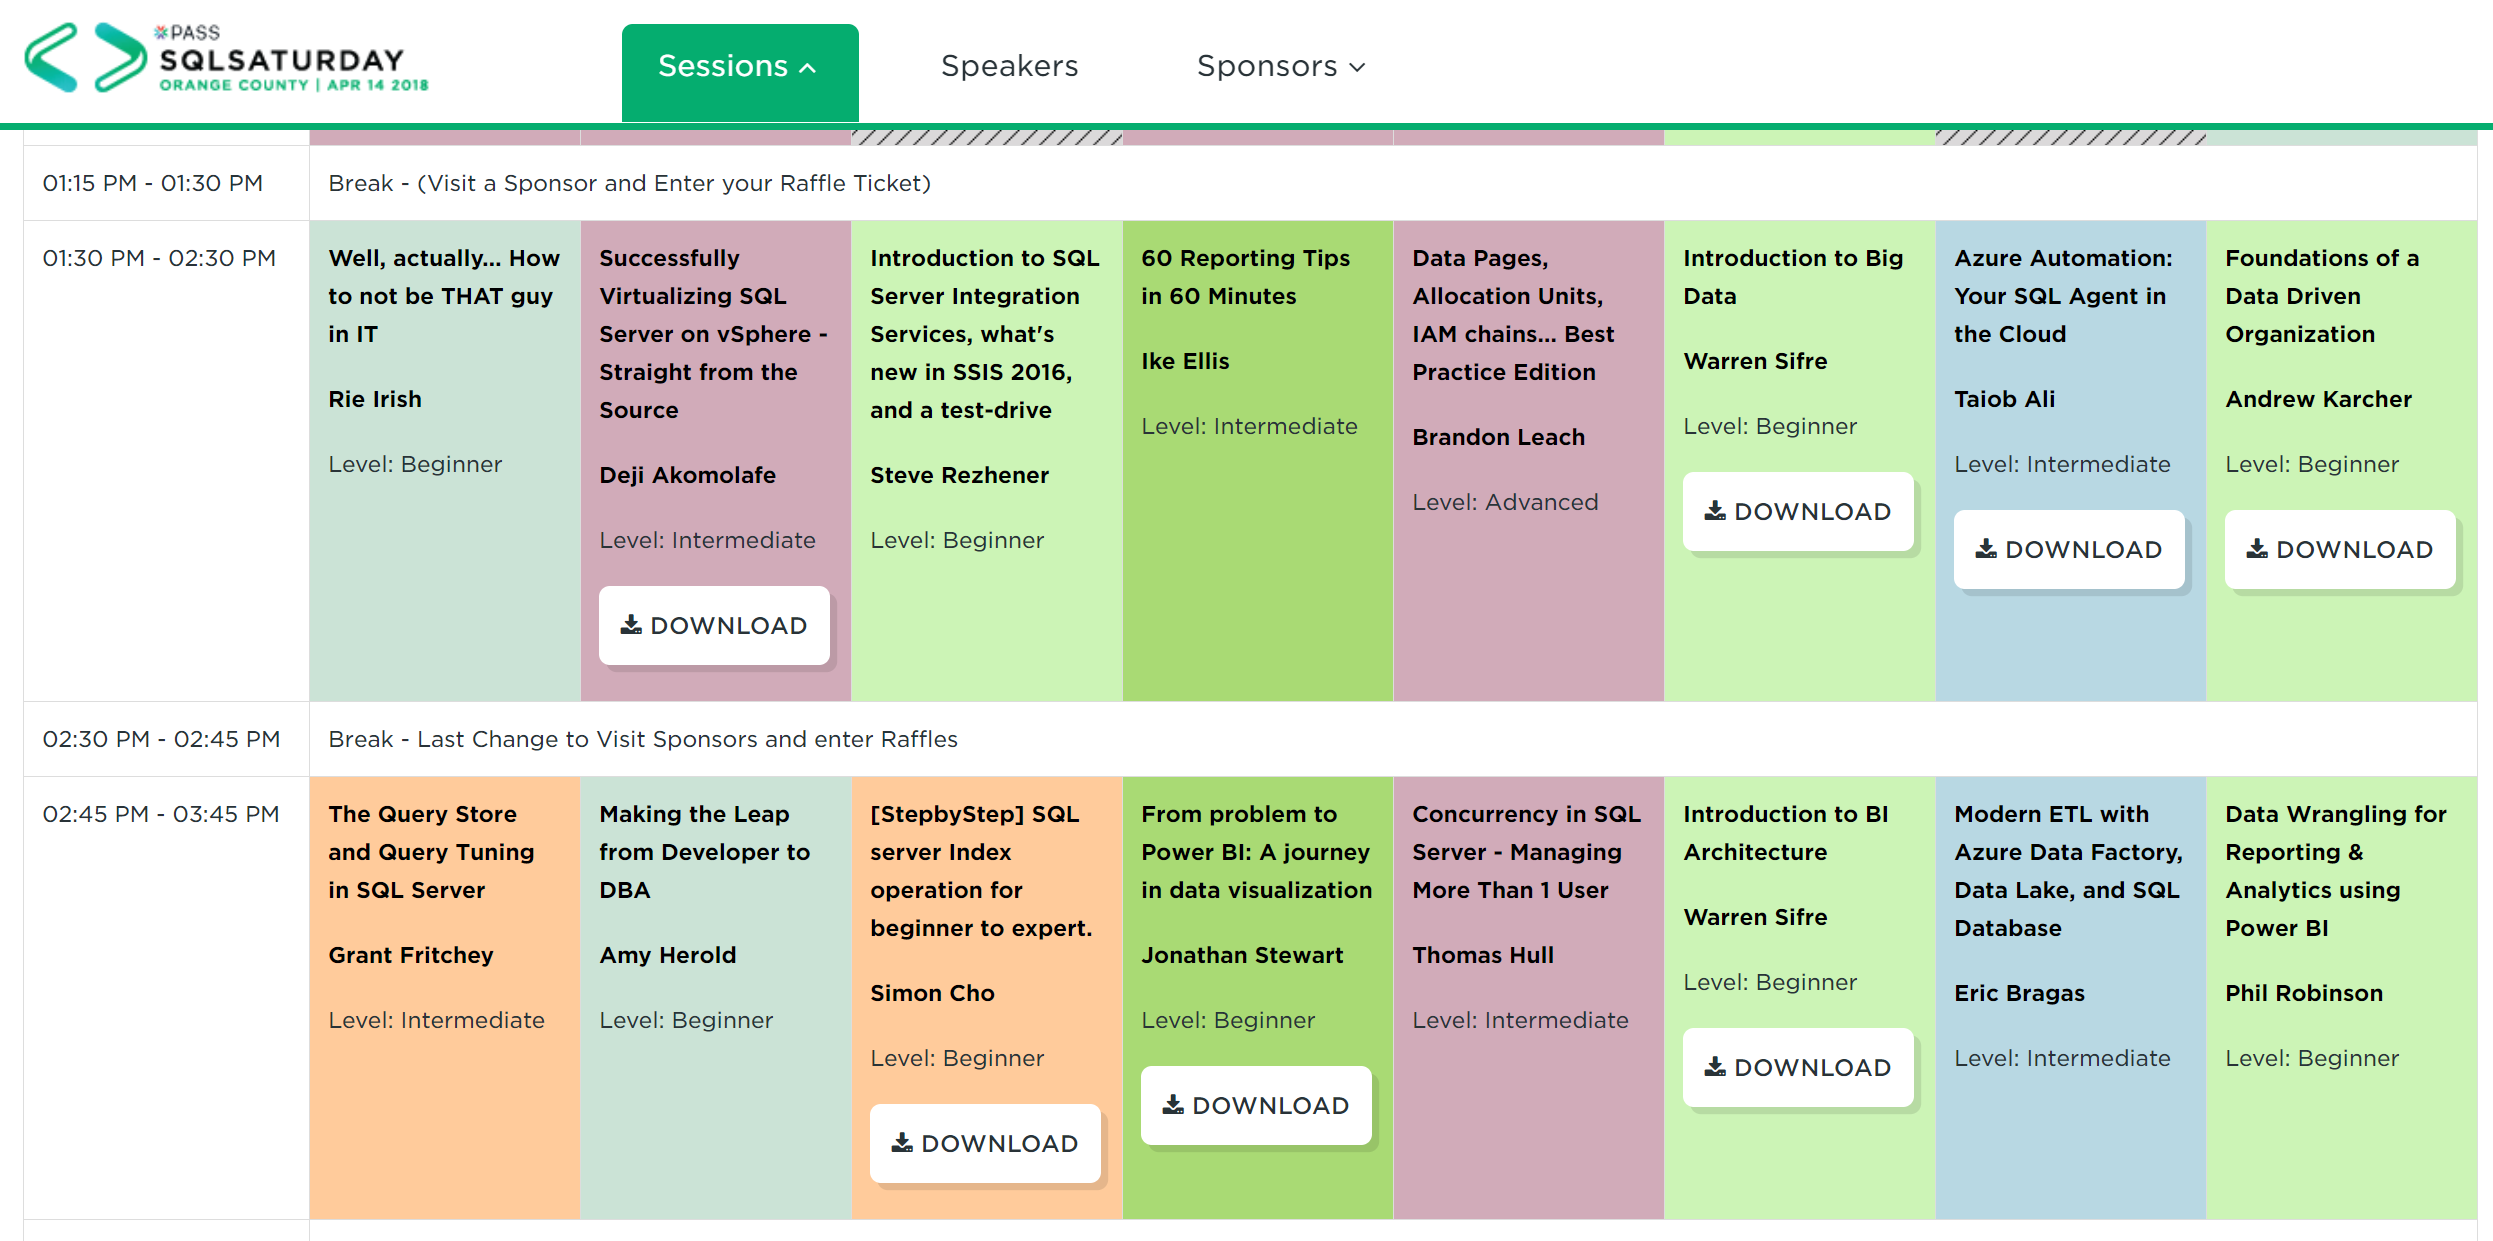Open 'Making the Leap from Developer to DBA' session

tap(705, 852)
